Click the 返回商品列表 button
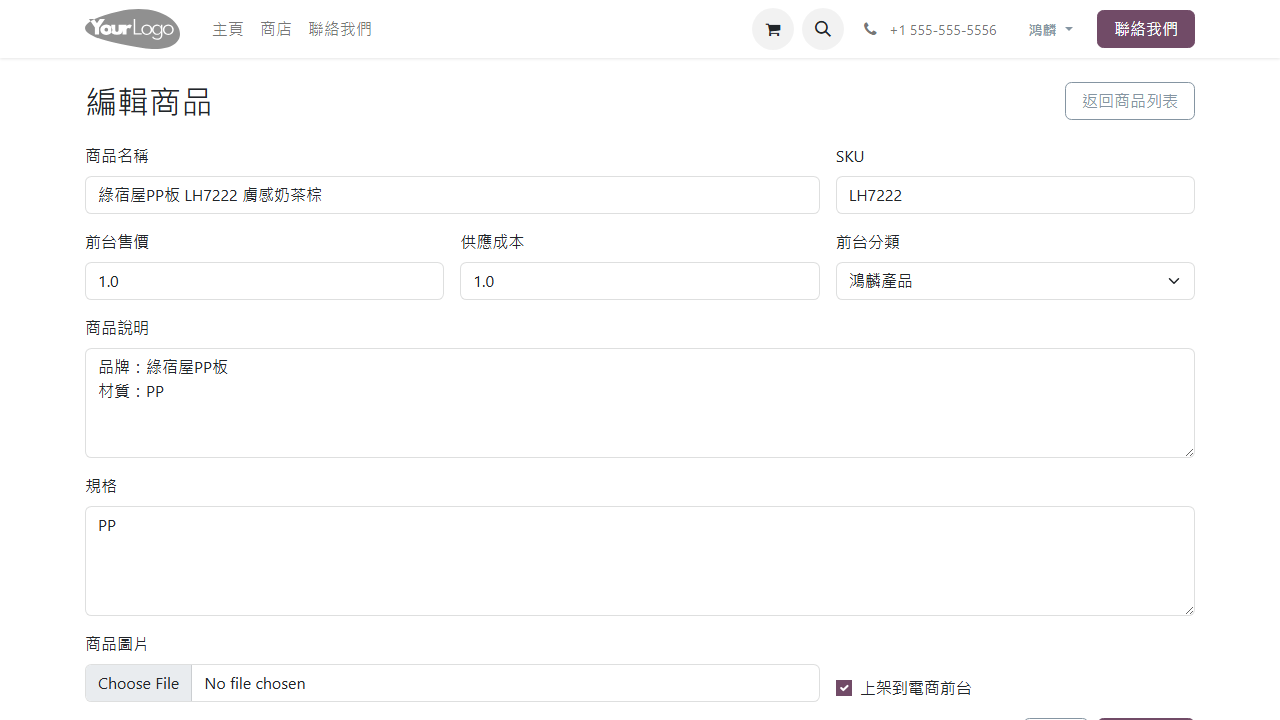The image size is (1280, 720). (x=1130, y=101)
